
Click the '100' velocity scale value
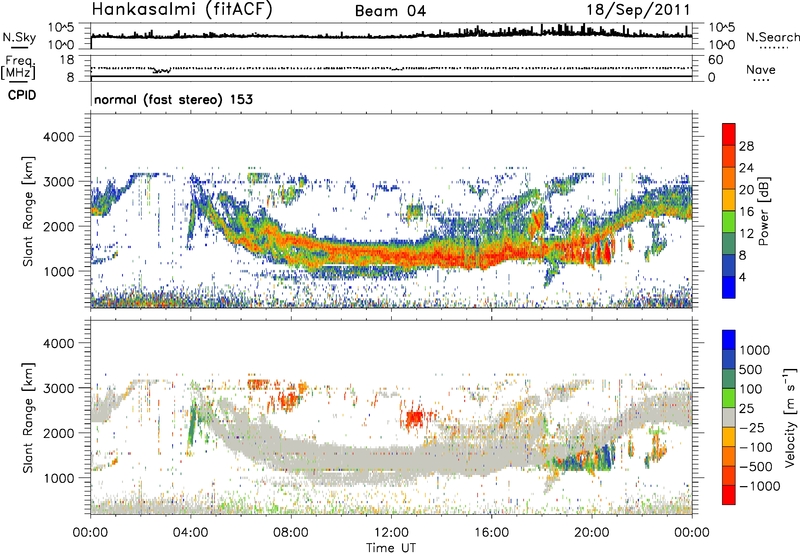[751, 389]
